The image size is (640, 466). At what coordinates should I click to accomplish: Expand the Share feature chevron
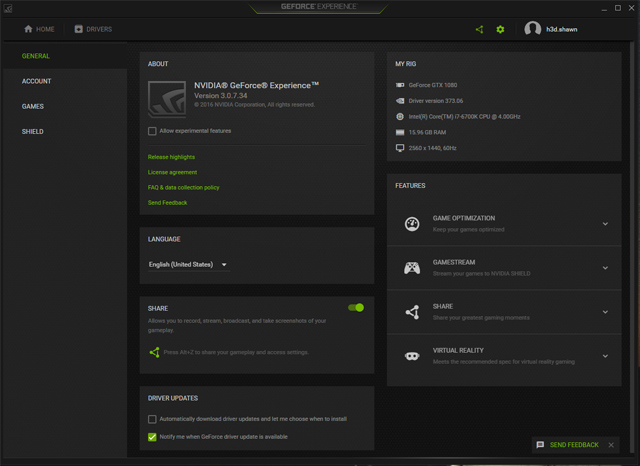coord(605,312)
